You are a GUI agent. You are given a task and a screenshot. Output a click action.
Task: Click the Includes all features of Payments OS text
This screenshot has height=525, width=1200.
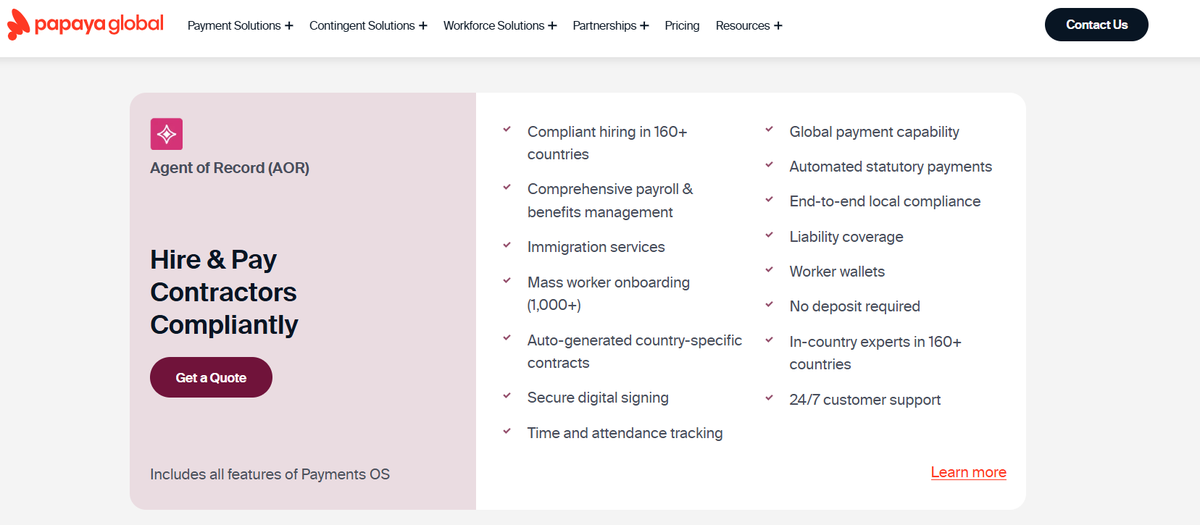[x=270, y=474]
